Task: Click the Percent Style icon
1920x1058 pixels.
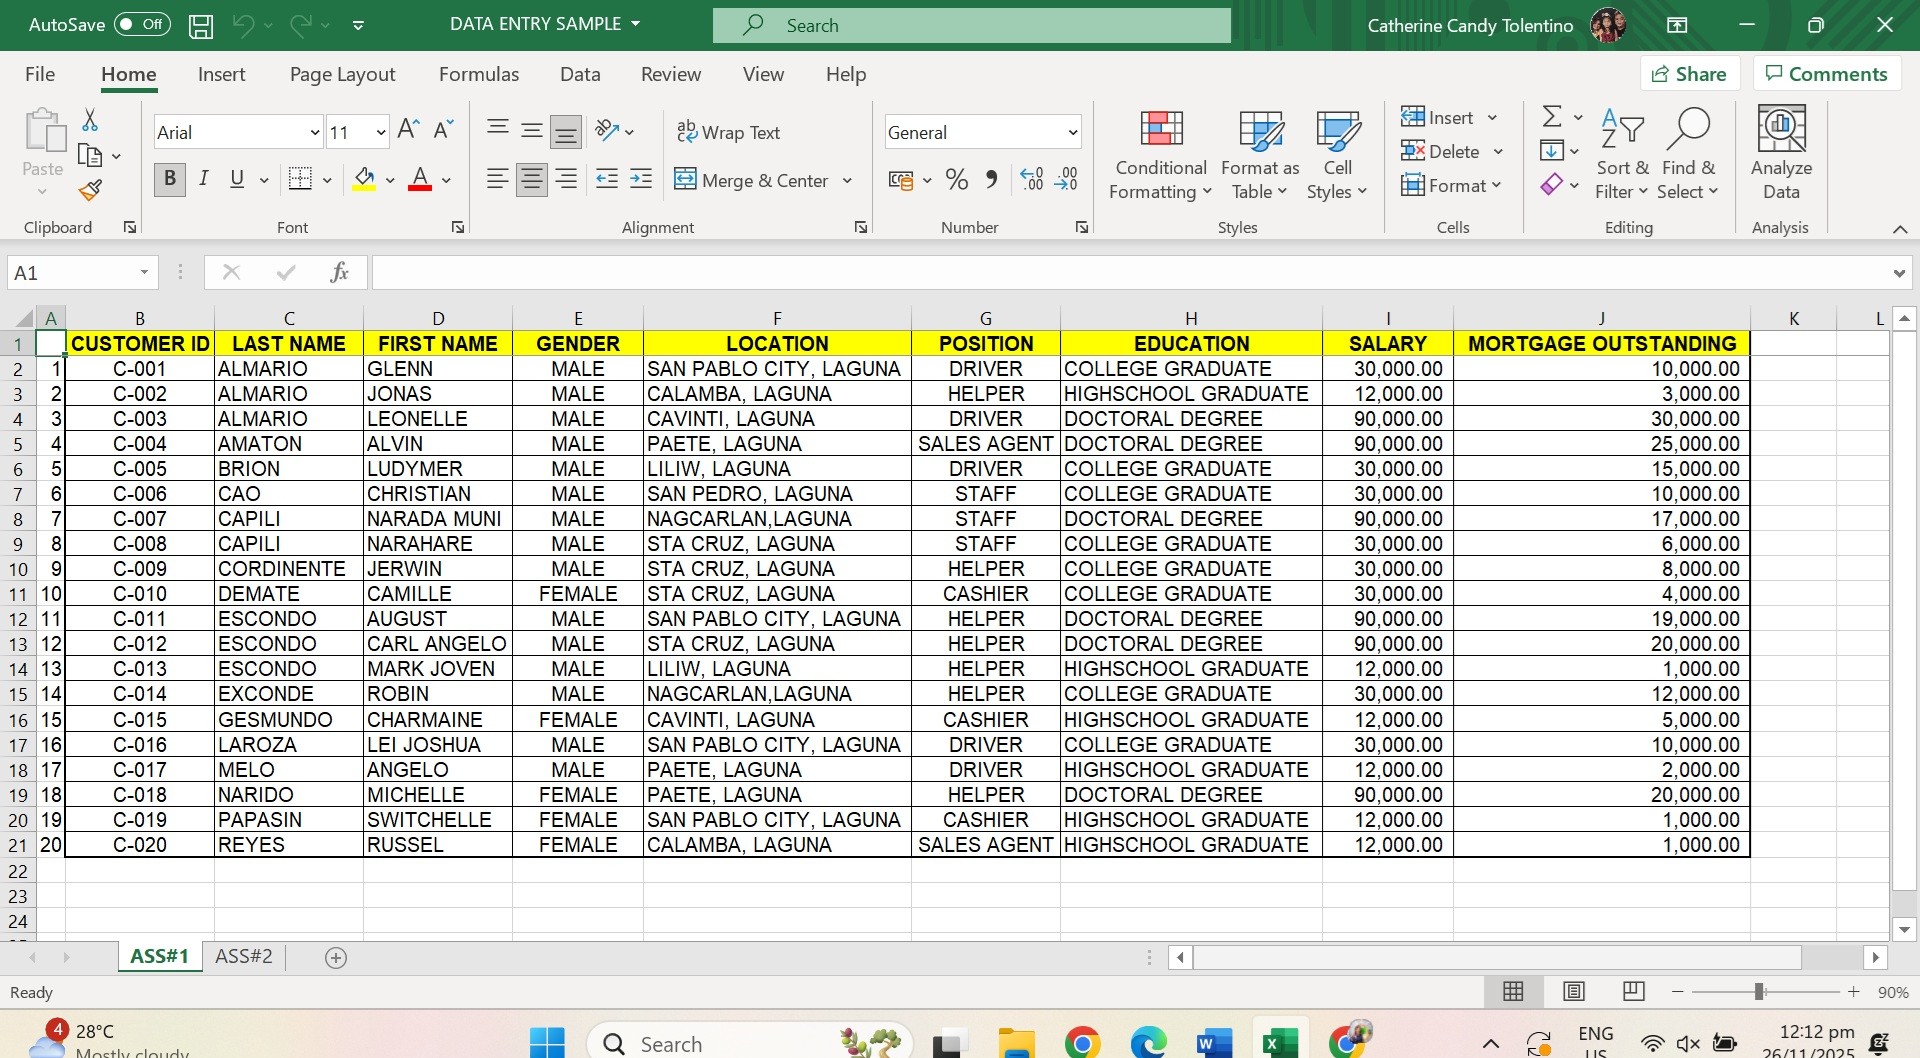Action: point(956,180)
